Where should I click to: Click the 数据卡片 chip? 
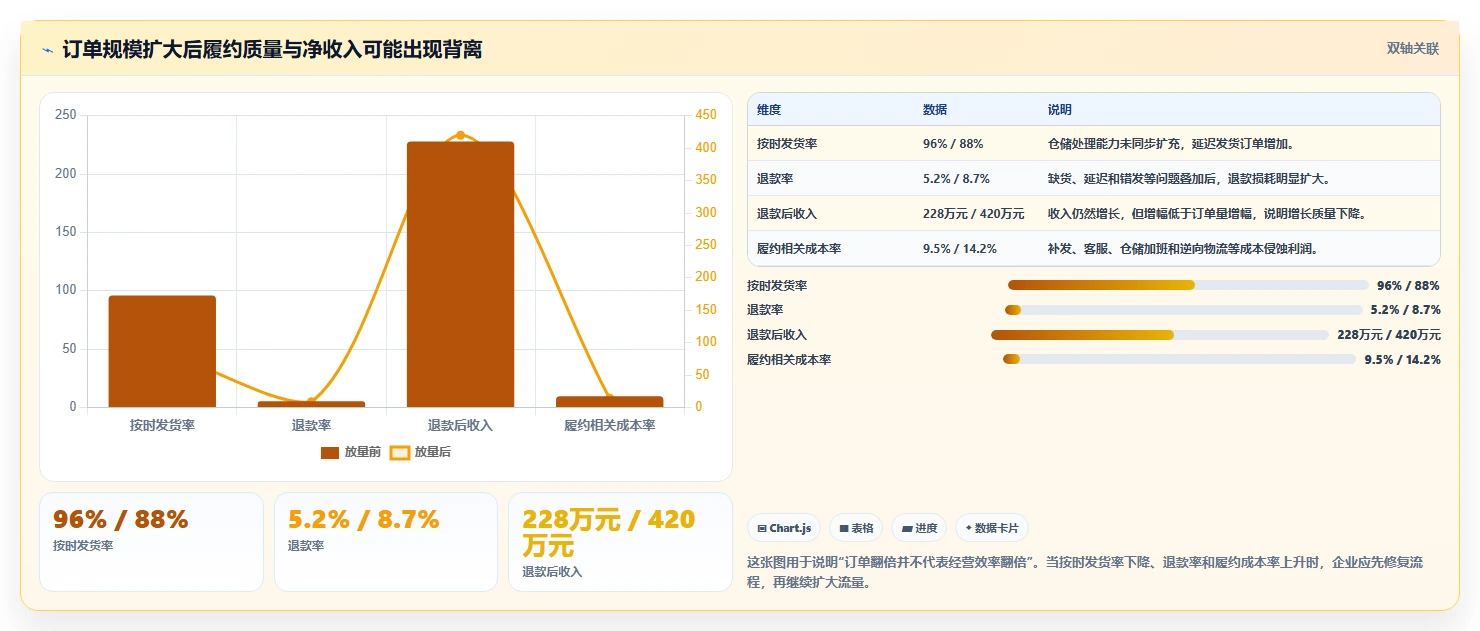pyautogui.click(x=992, y=528)
